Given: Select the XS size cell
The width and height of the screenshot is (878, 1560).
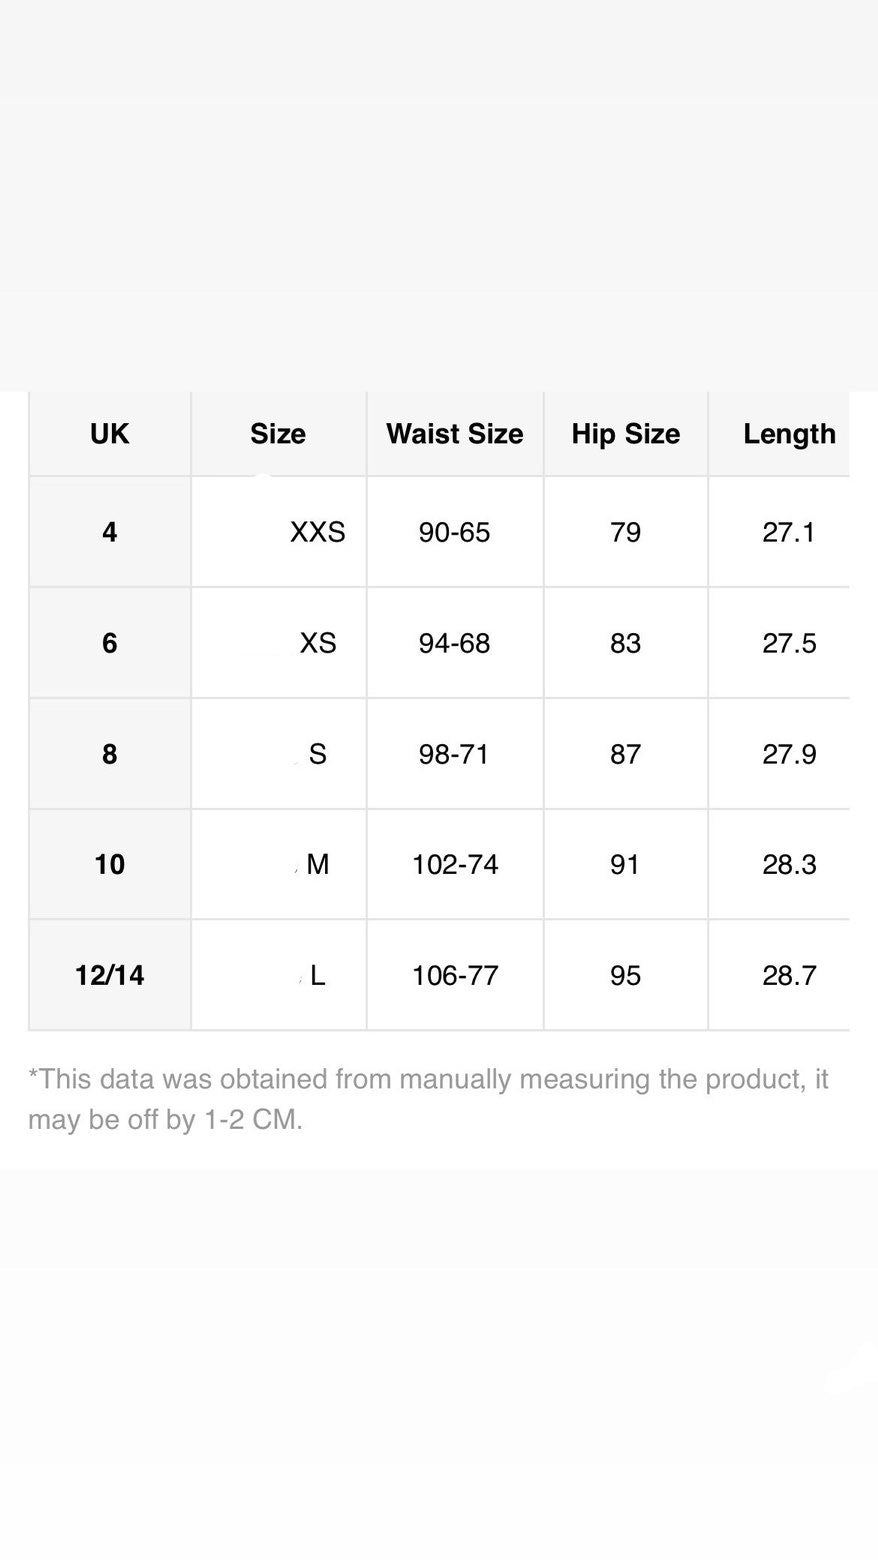Looking at the screenshot, I should click(318, 643).
